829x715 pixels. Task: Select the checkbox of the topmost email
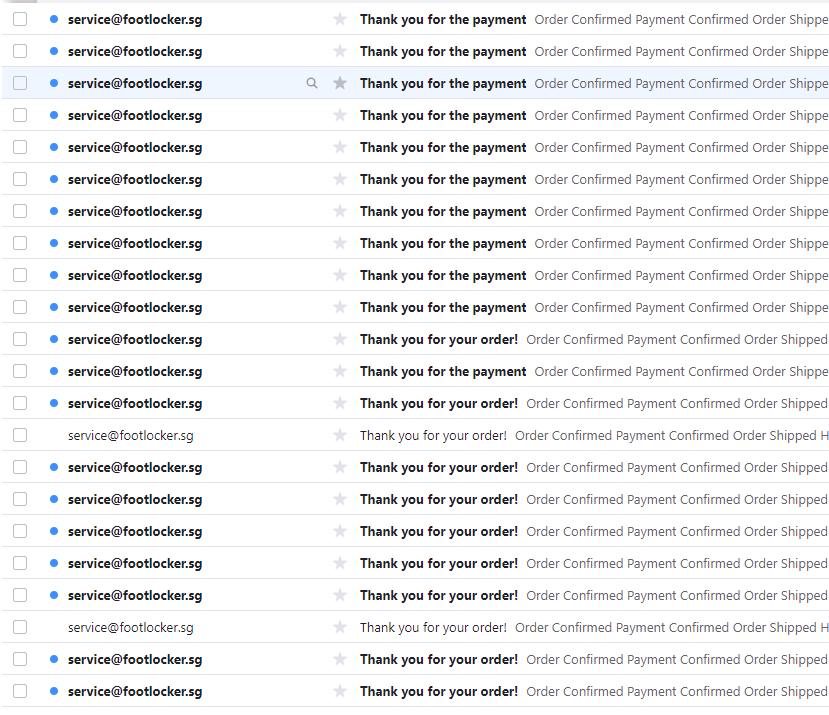[x=20, y=19]
